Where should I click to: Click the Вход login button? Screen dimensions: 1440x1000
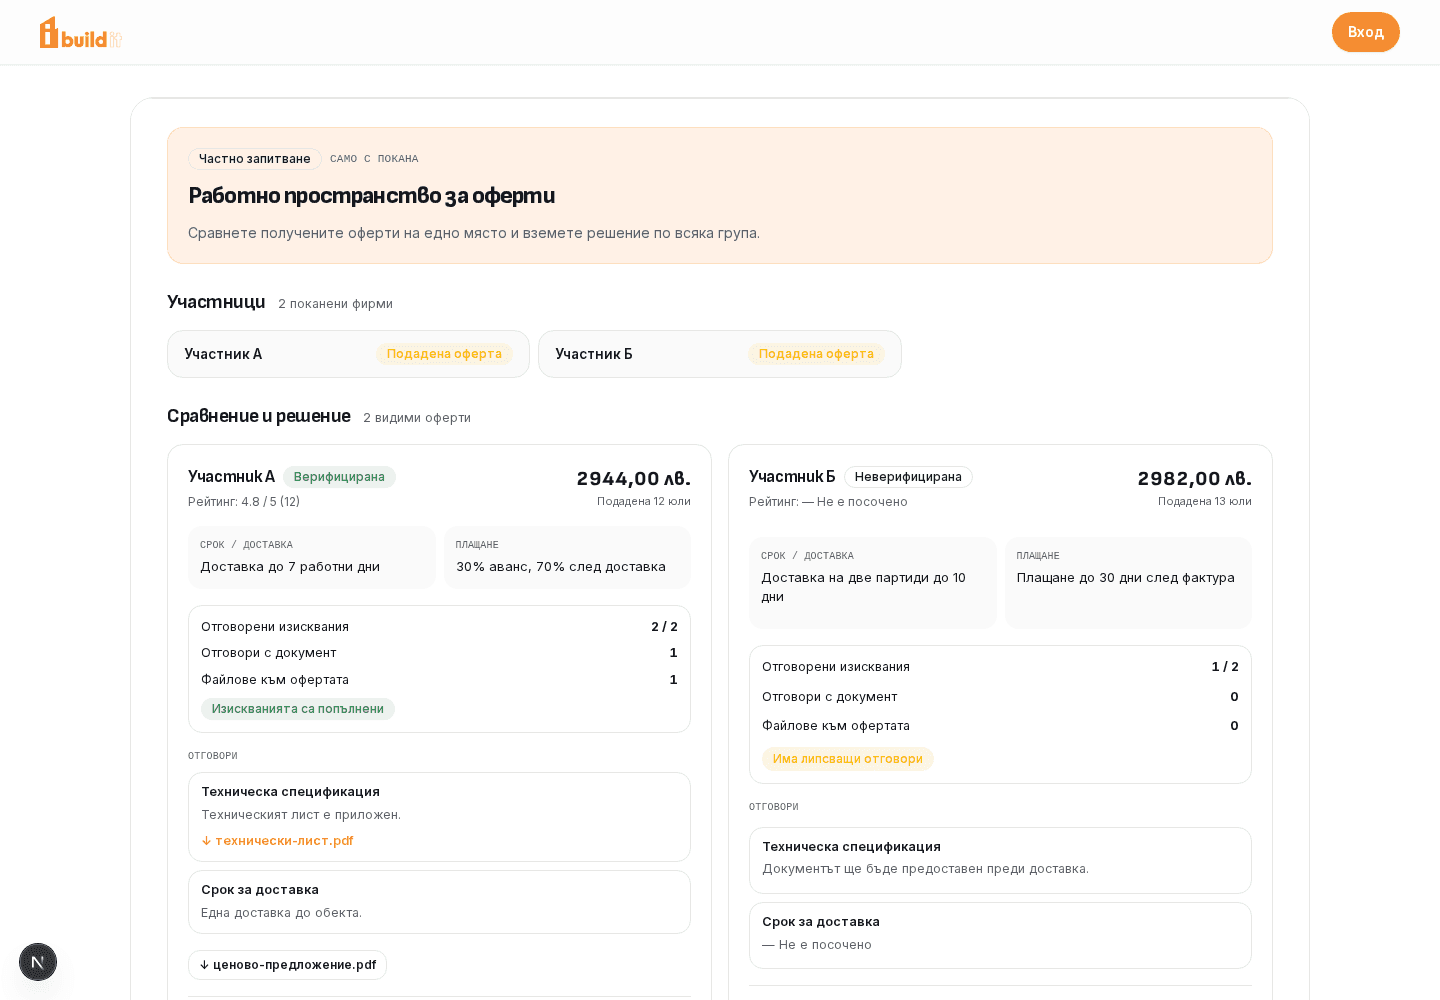coord(1365,32)
